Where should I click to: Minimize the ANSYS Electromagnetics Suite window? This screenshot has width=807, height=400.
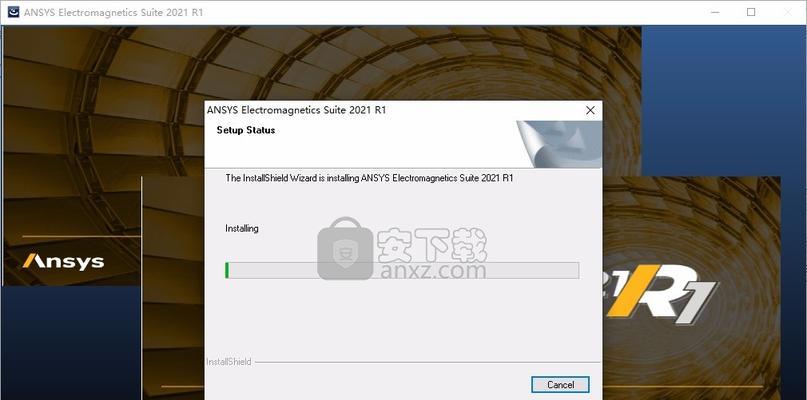(714, 12)
